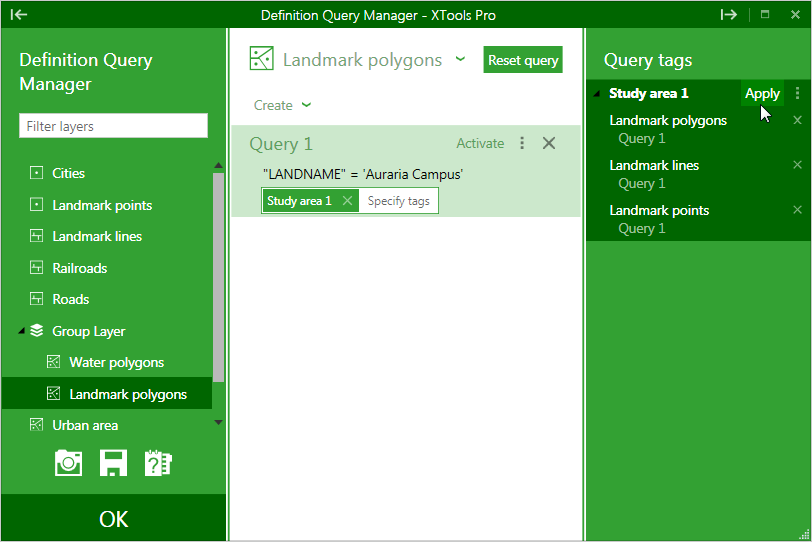This screenshot has height=542, width=812.
Task: Save queries with the floppy disk icon
Action: click(113, 463)
